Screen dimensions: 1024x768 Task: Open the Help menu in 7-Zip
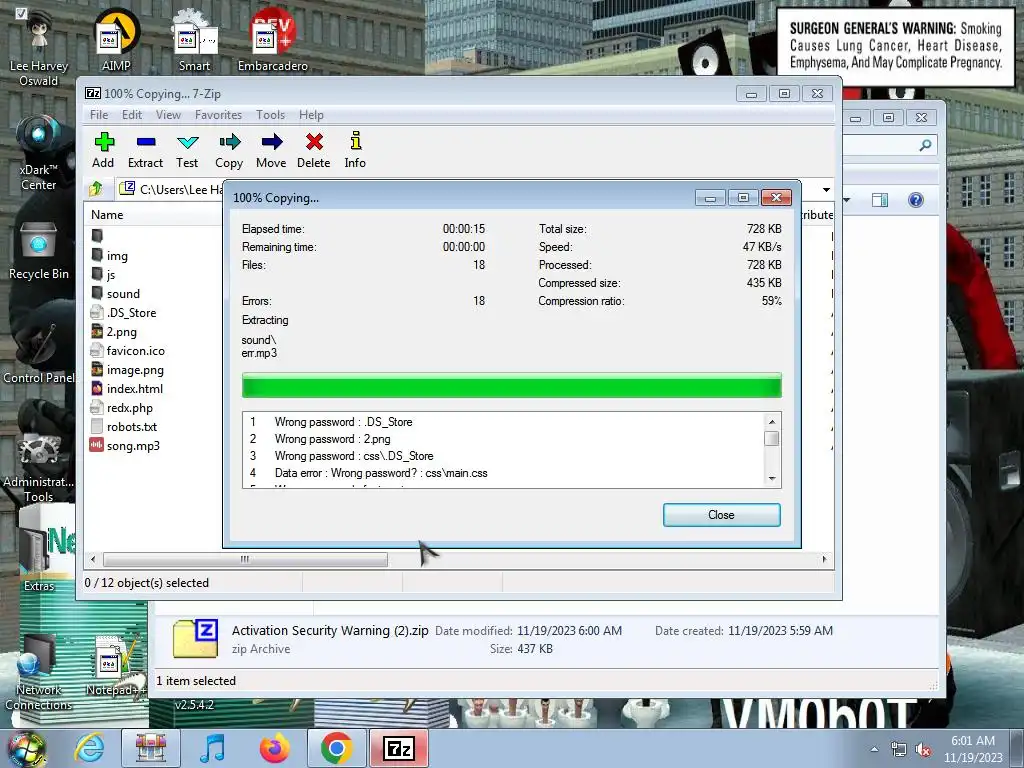pyautogui.click(x=312, y=115)
